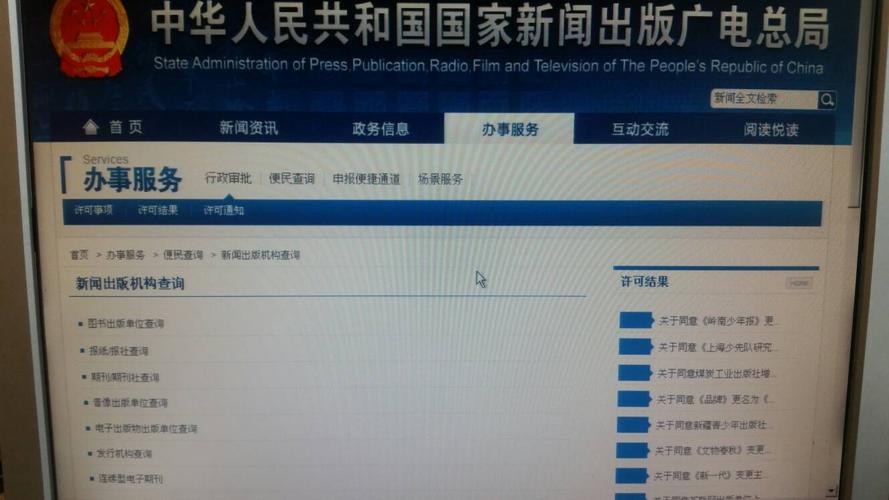Click the search magnifier icon
The image size is (889, 500).
(x=827, y=100)
